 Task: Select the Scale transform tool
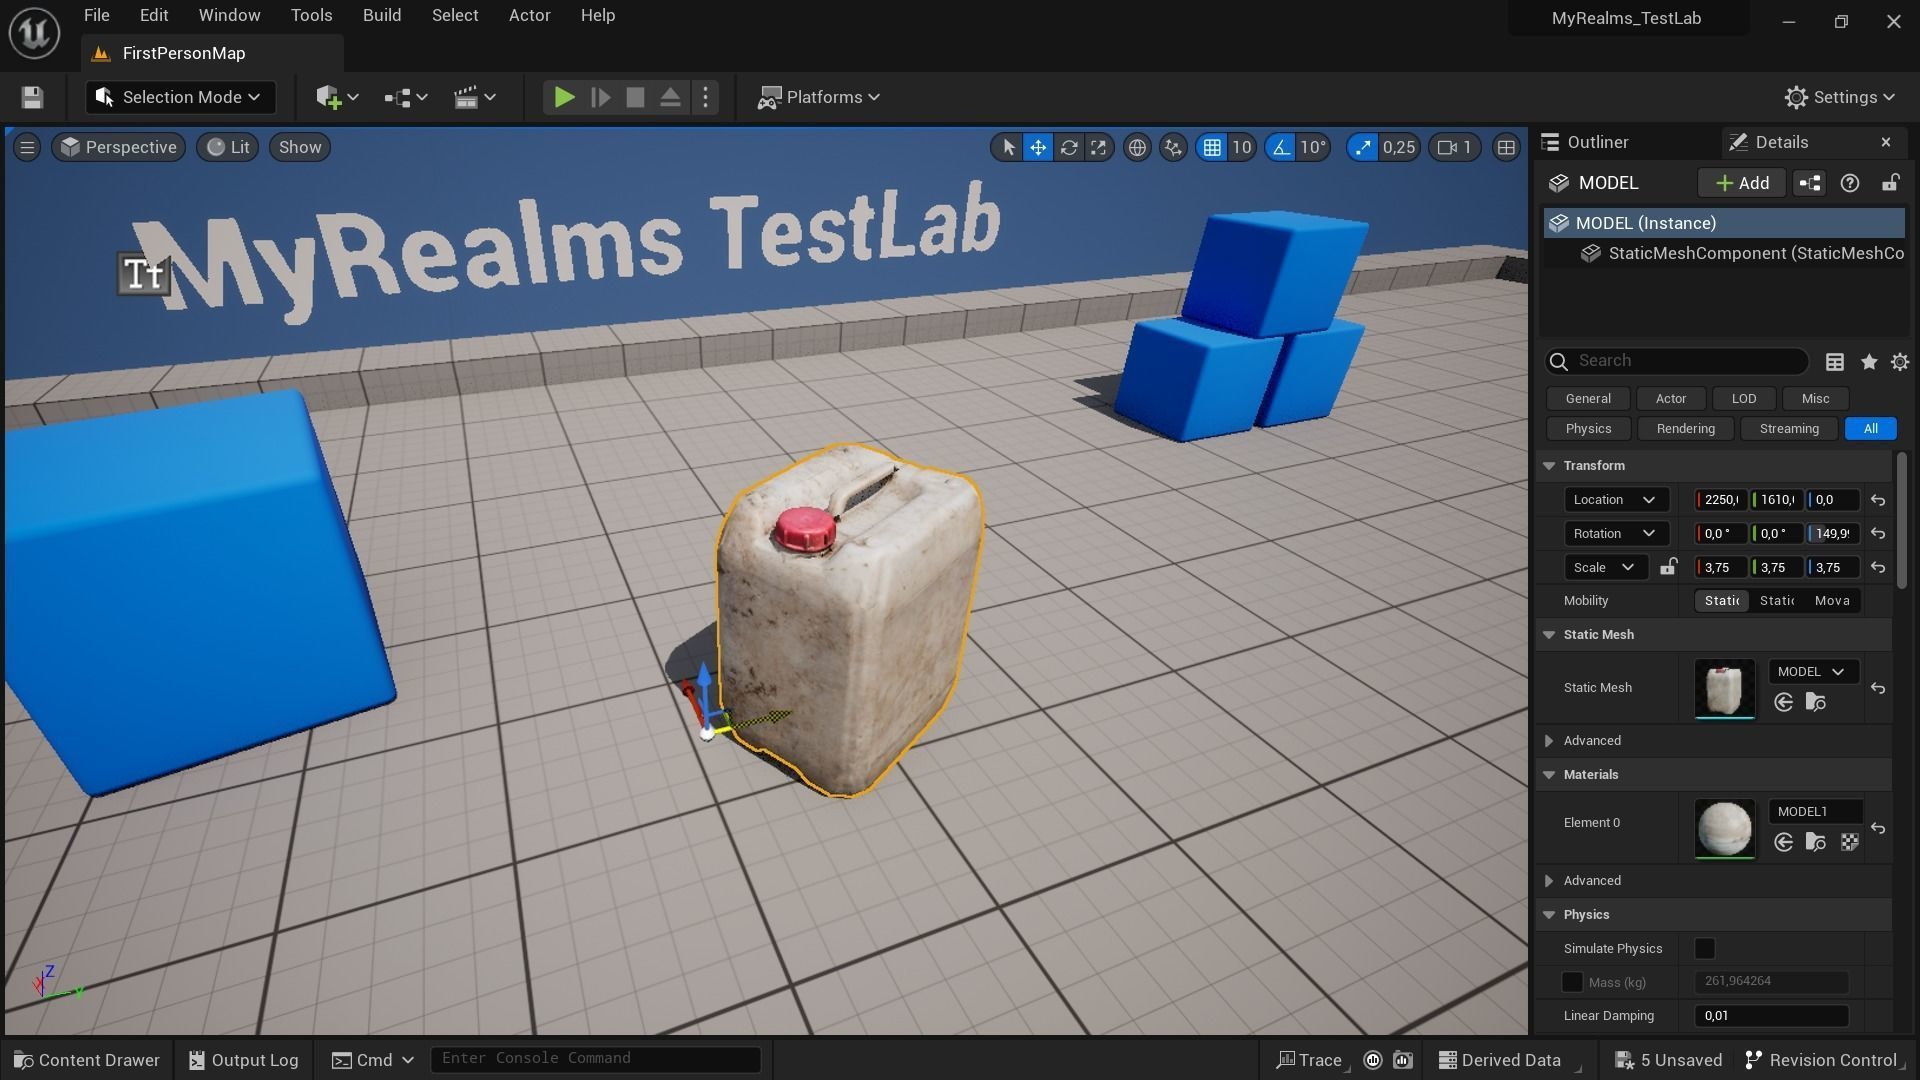pyautogui.click(x=1098, y=148)
